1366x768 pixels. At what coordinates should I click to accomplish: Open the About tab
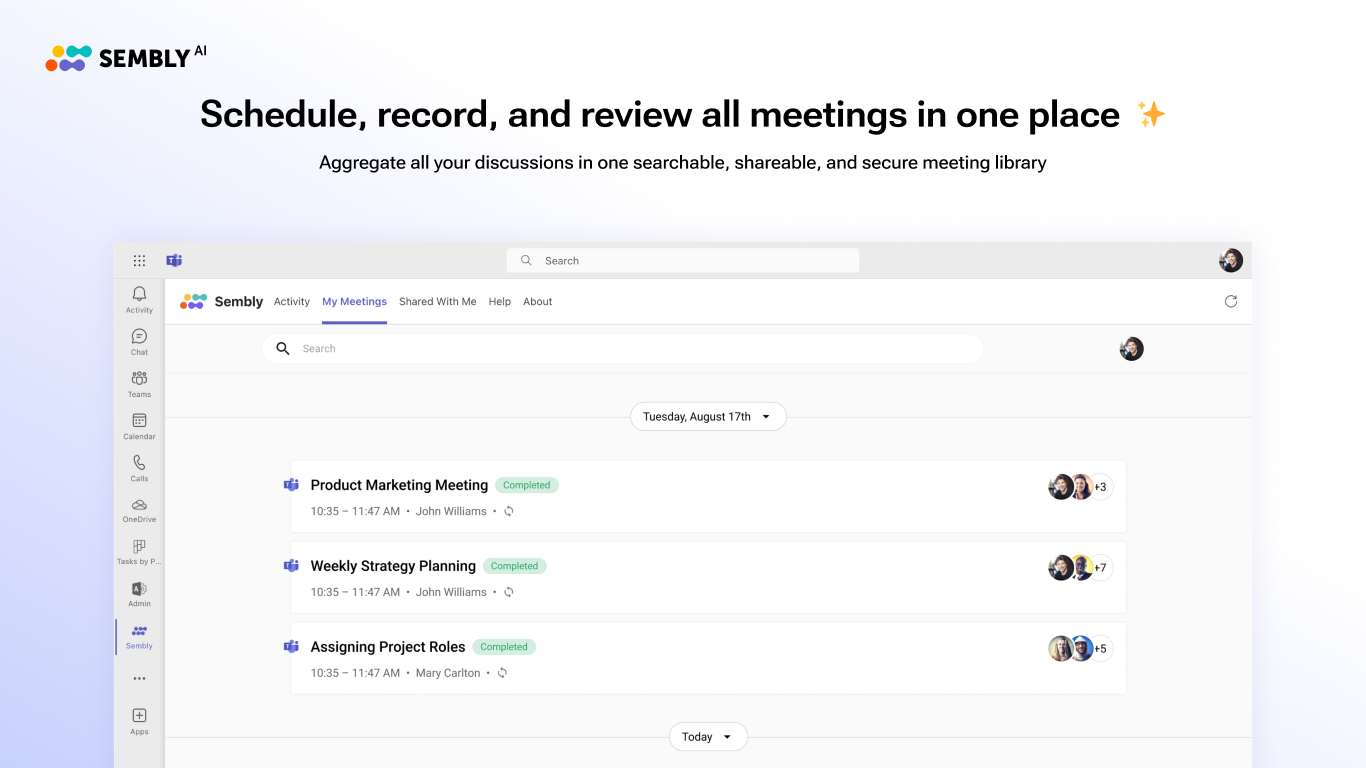click(x=538, y=302)
